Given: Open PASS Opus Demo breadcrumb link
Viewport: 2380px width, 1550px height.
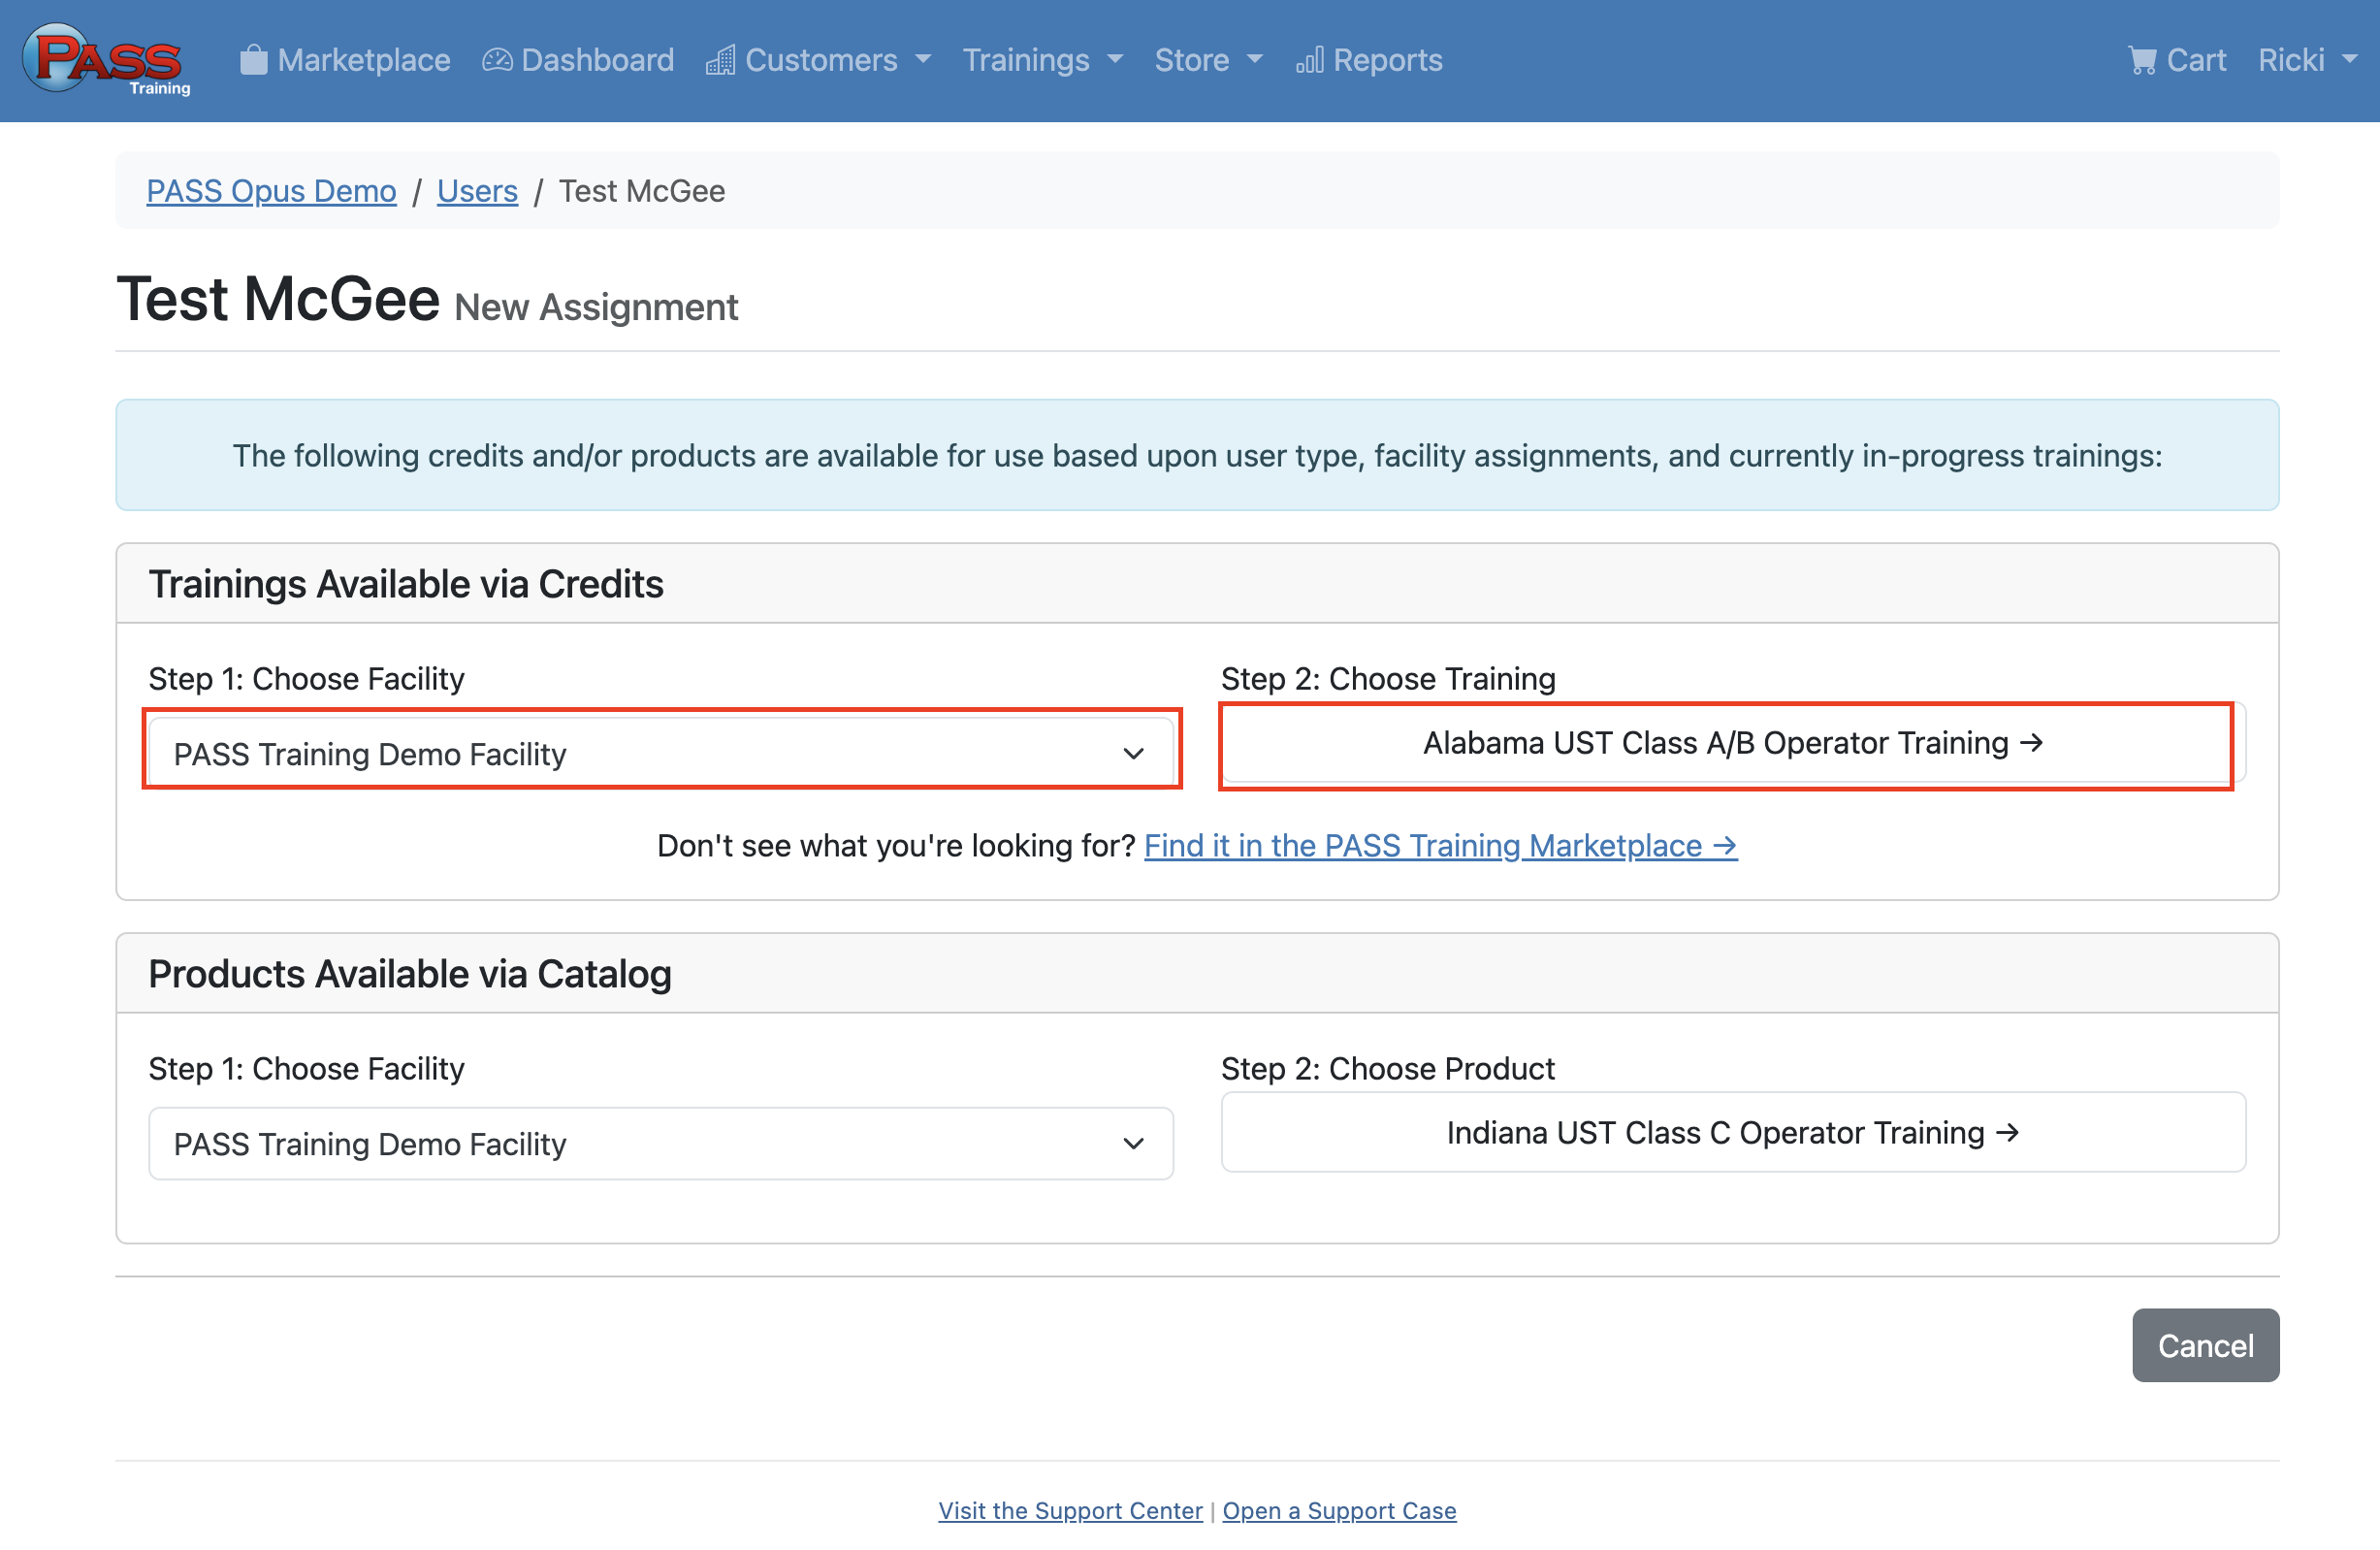Looking at the screenshot, I should point(271,190).
